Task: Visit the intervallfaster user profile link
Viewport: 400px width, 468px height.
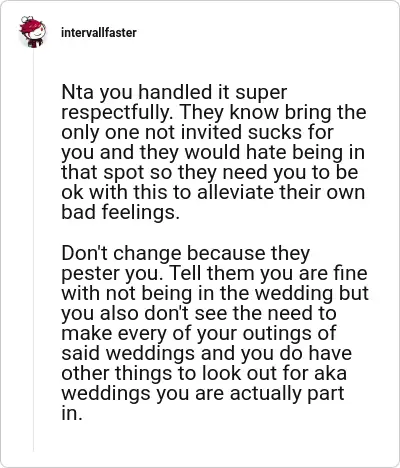Action: coord(99,33)
